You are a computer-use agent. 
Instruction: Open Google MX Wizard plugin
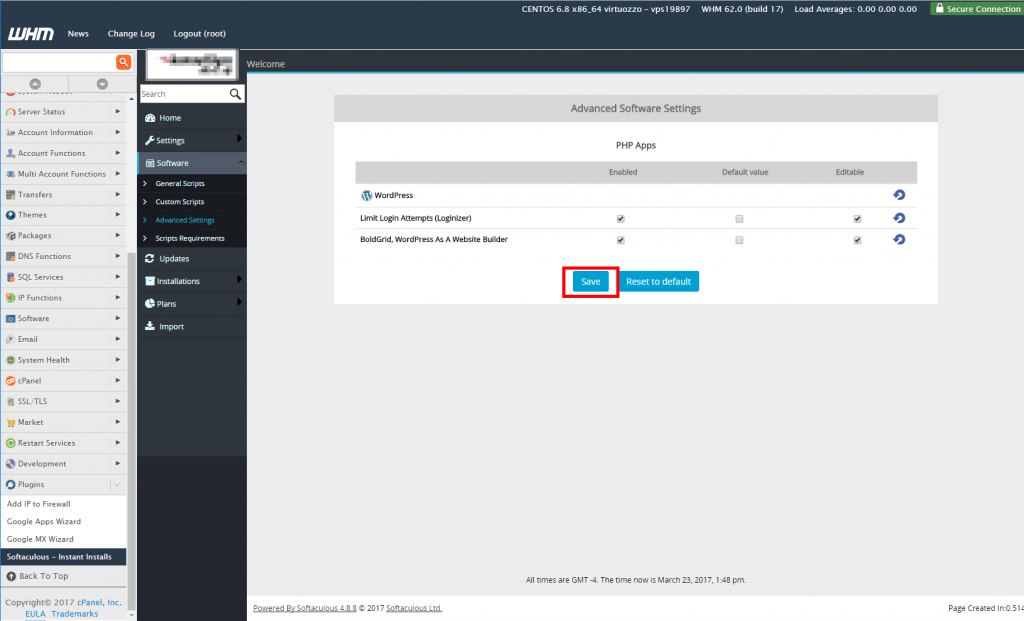click(40, 539)
